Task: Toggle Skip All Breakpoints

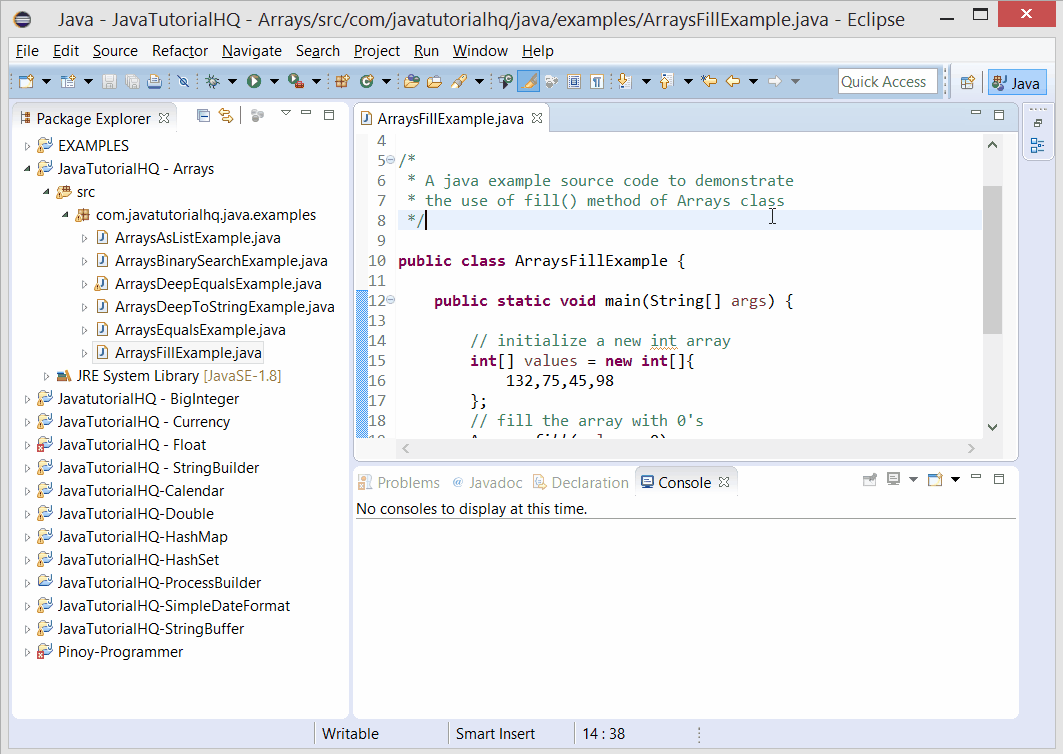Action: 183,79
